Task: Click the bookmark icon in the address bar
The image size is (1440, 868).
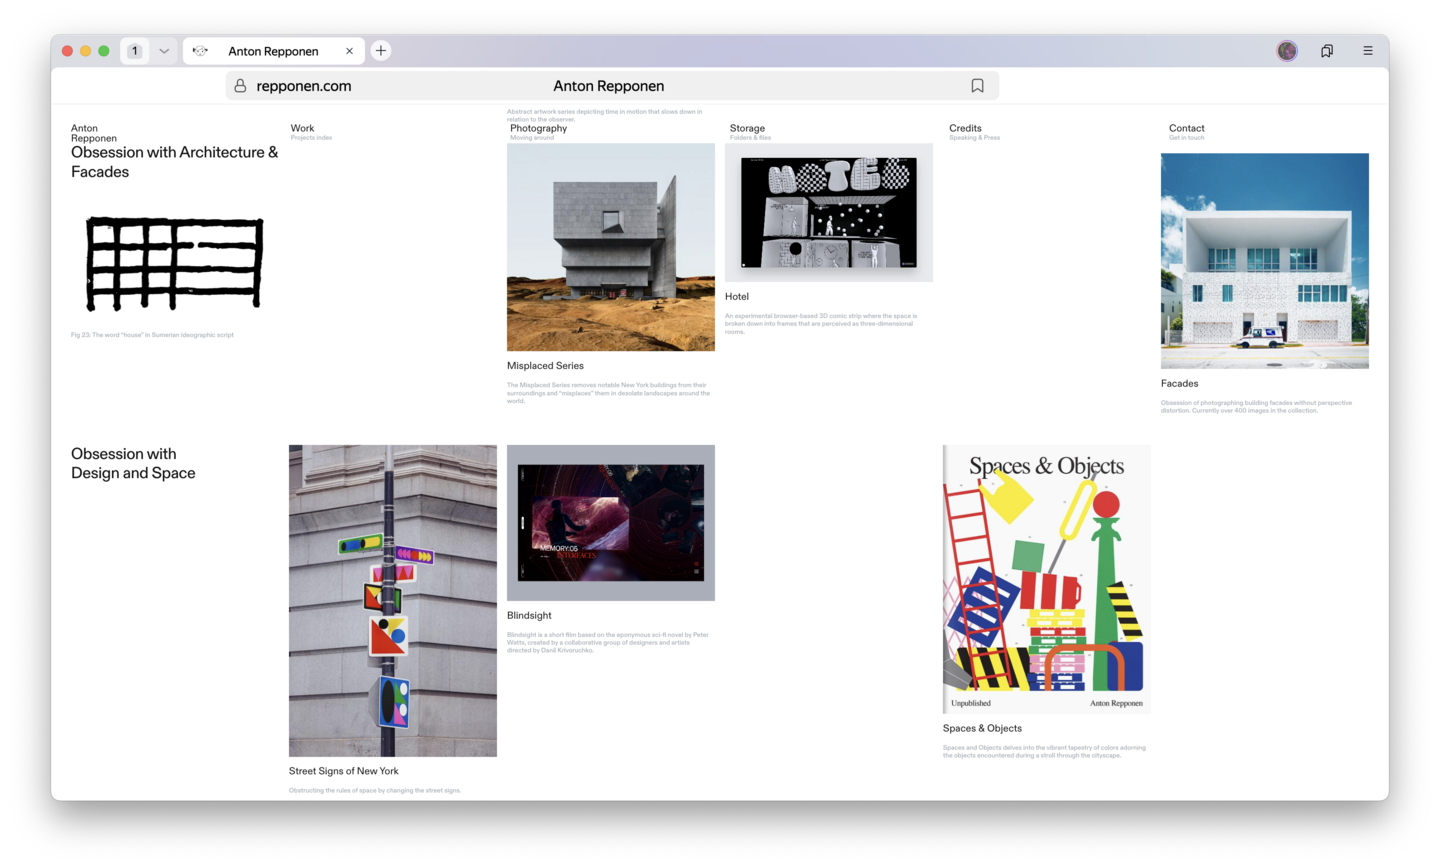Action: (x=977, y=86)
